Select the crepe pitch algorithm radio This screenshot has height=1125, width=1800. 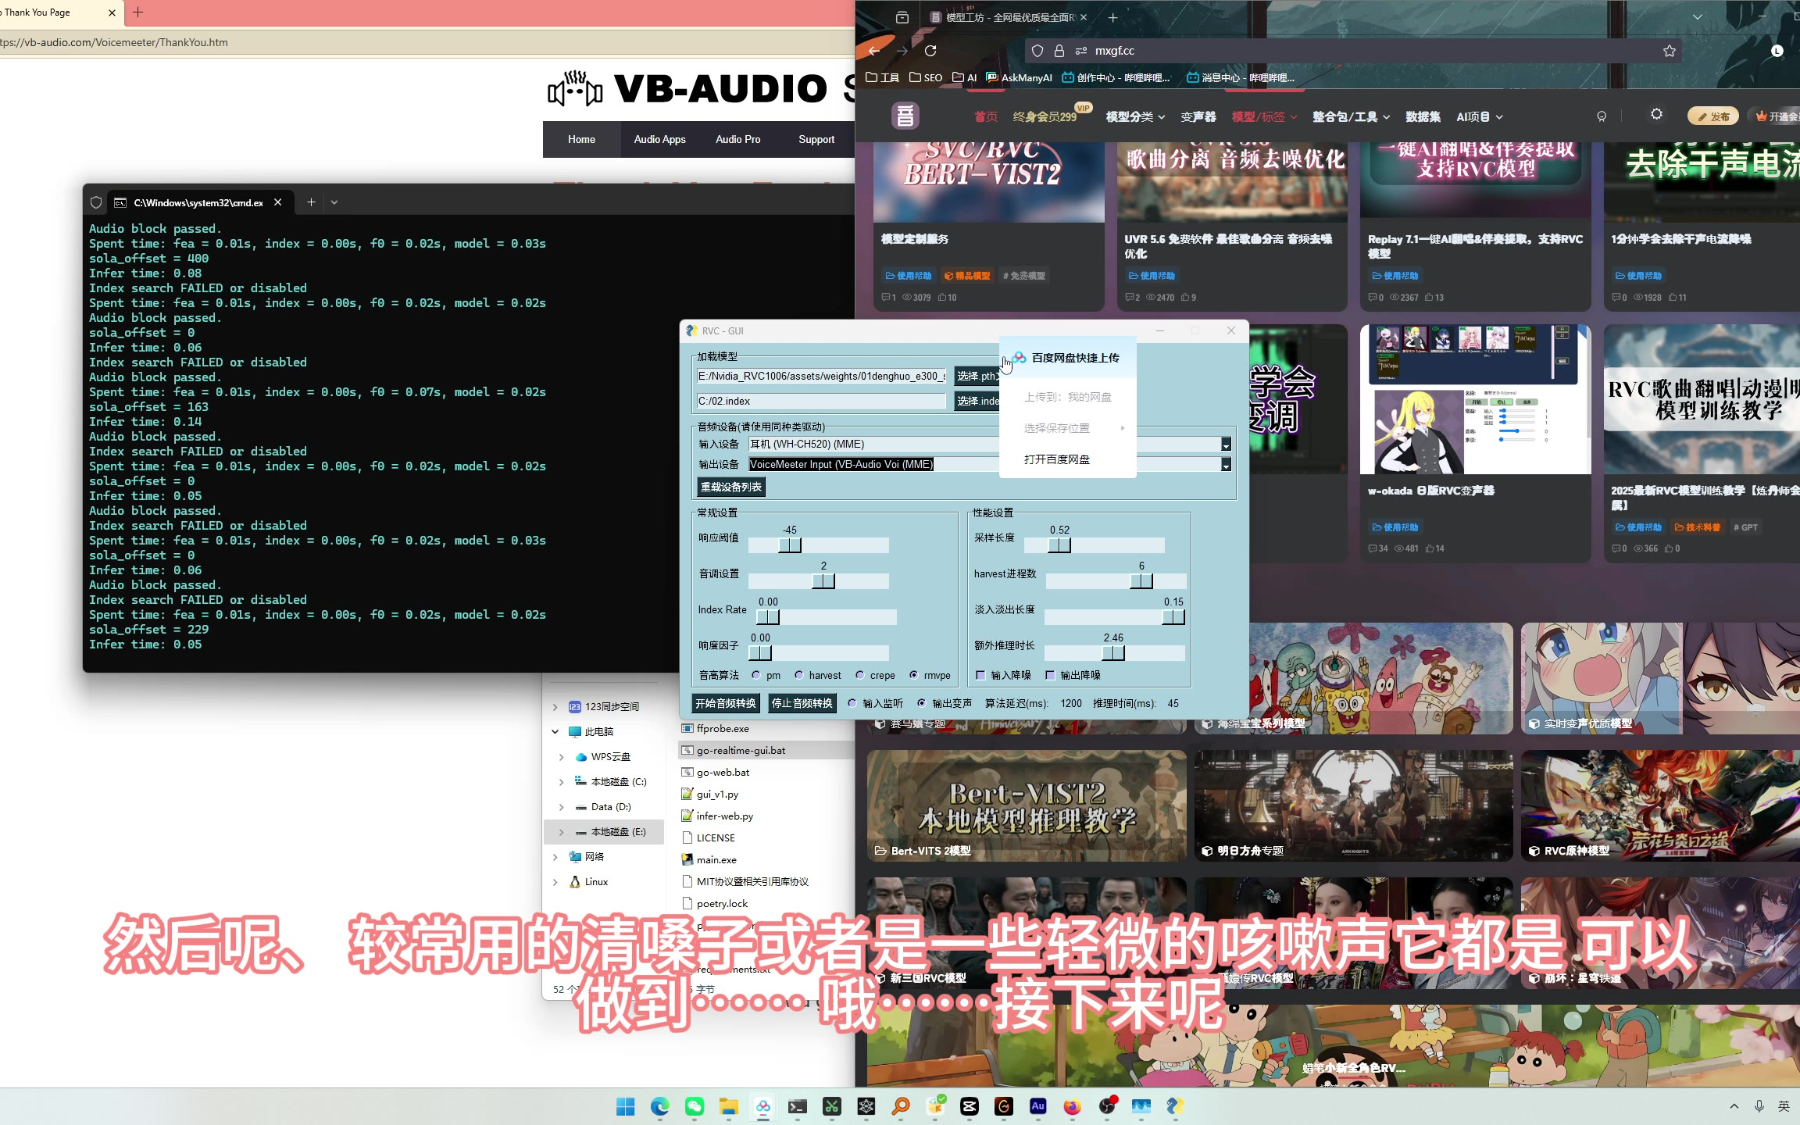[x=859, y=675]
